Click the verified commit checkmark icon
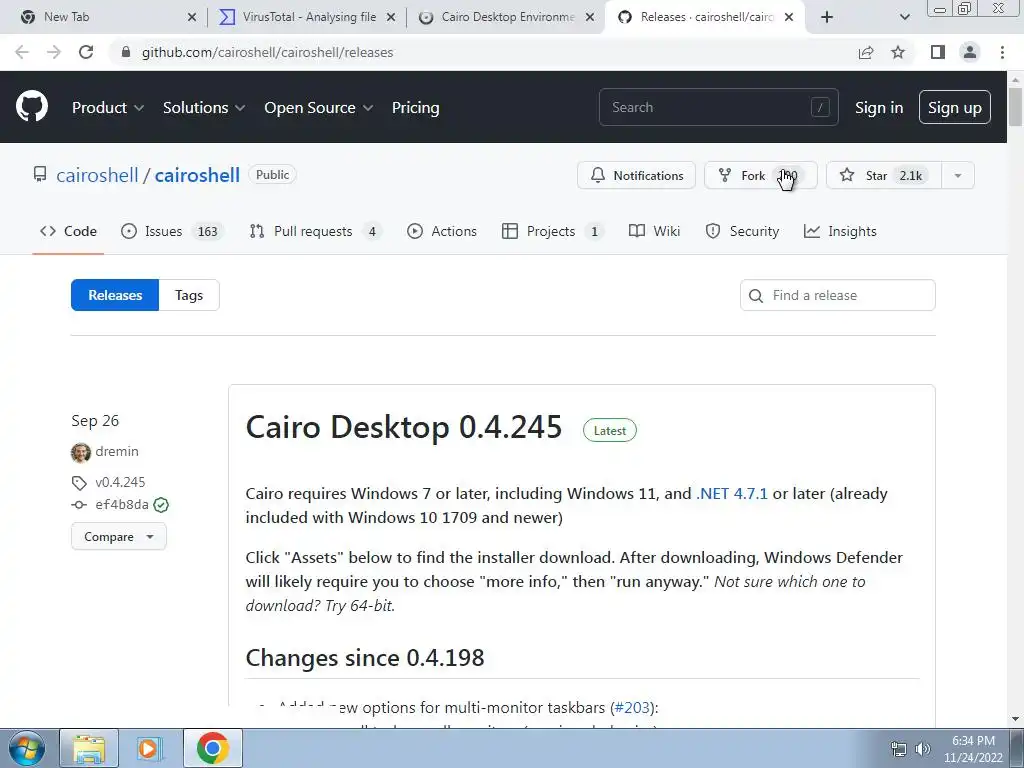Image resolution: width=1024 pixels, height=768 pixels. [x=161, y=505]
